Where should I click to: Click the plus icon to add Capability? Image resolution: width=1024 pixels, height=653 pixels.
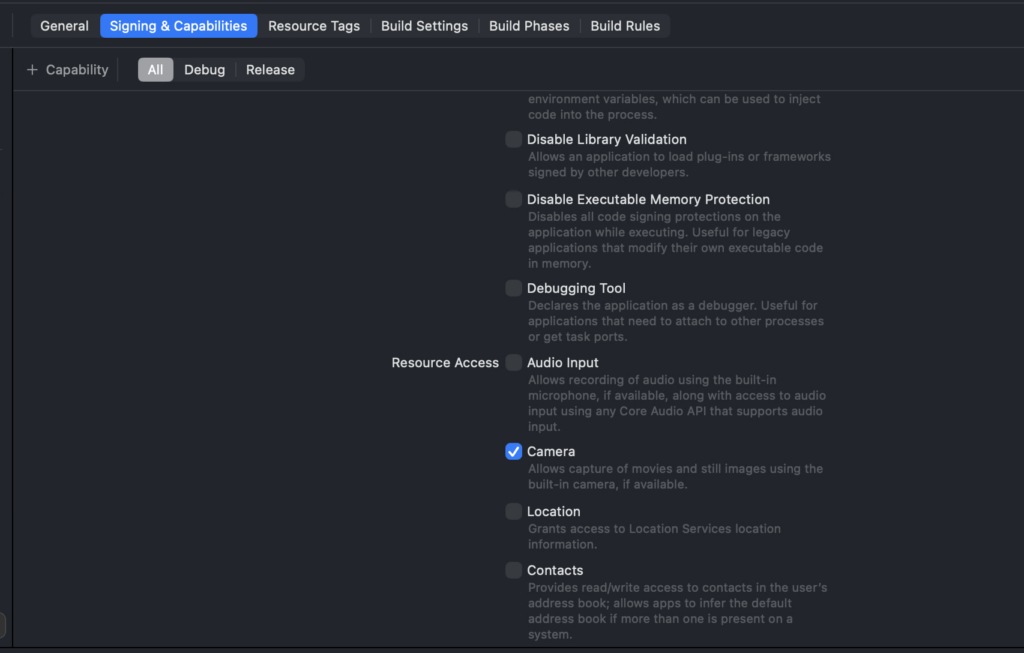coord(32,70)
